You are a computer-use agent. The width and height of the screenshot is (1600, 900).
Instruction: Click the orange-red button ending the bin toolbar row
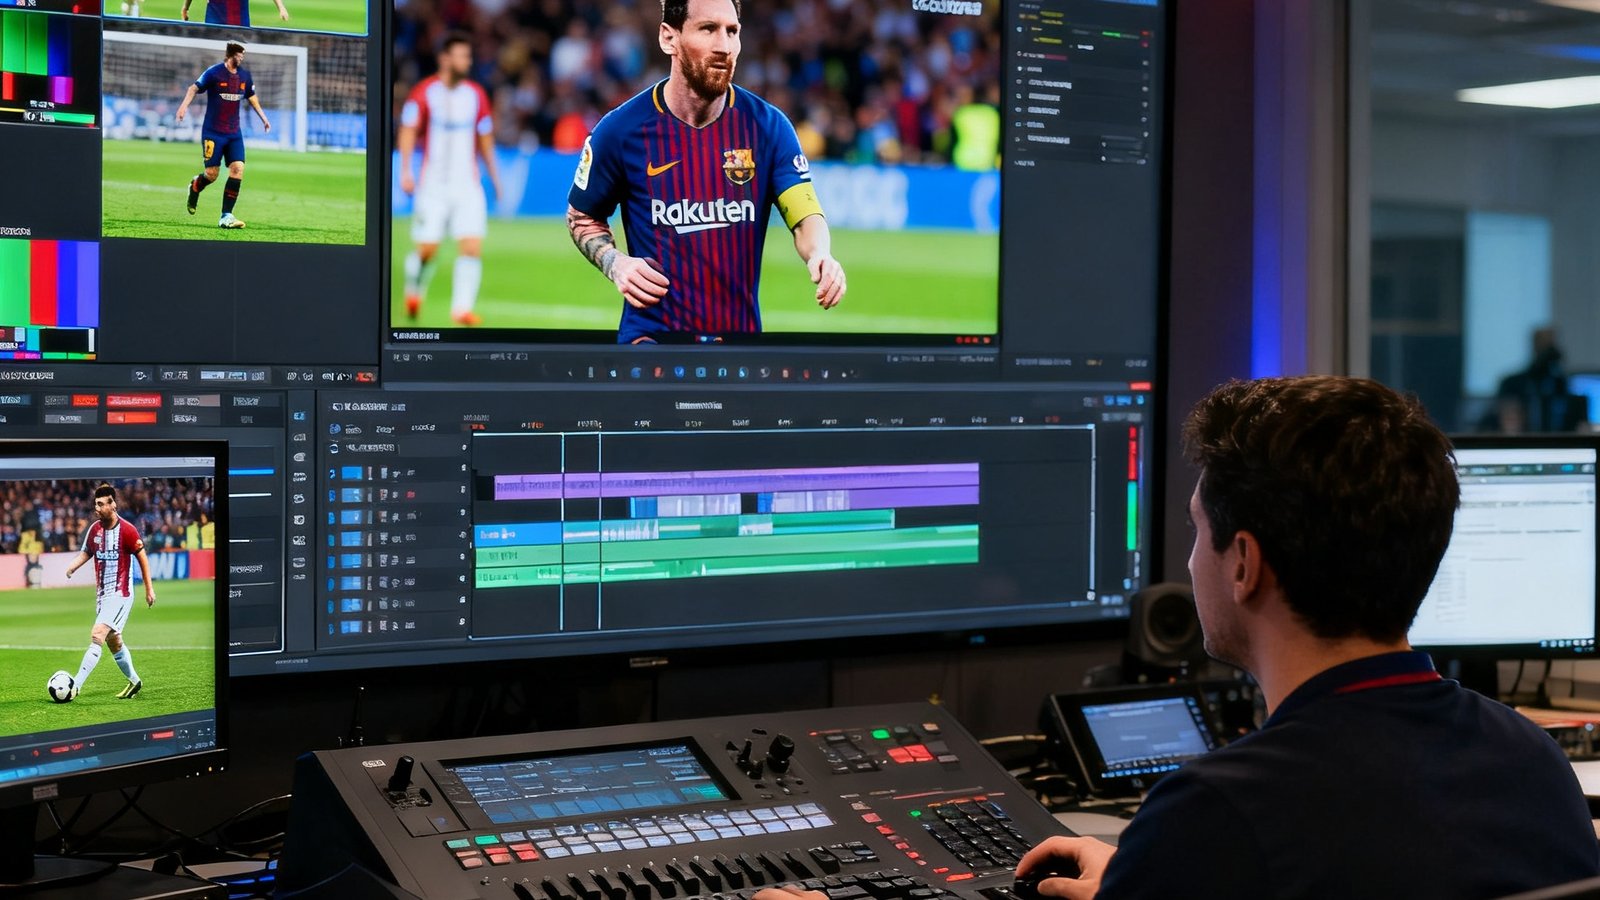pos(366,377)
